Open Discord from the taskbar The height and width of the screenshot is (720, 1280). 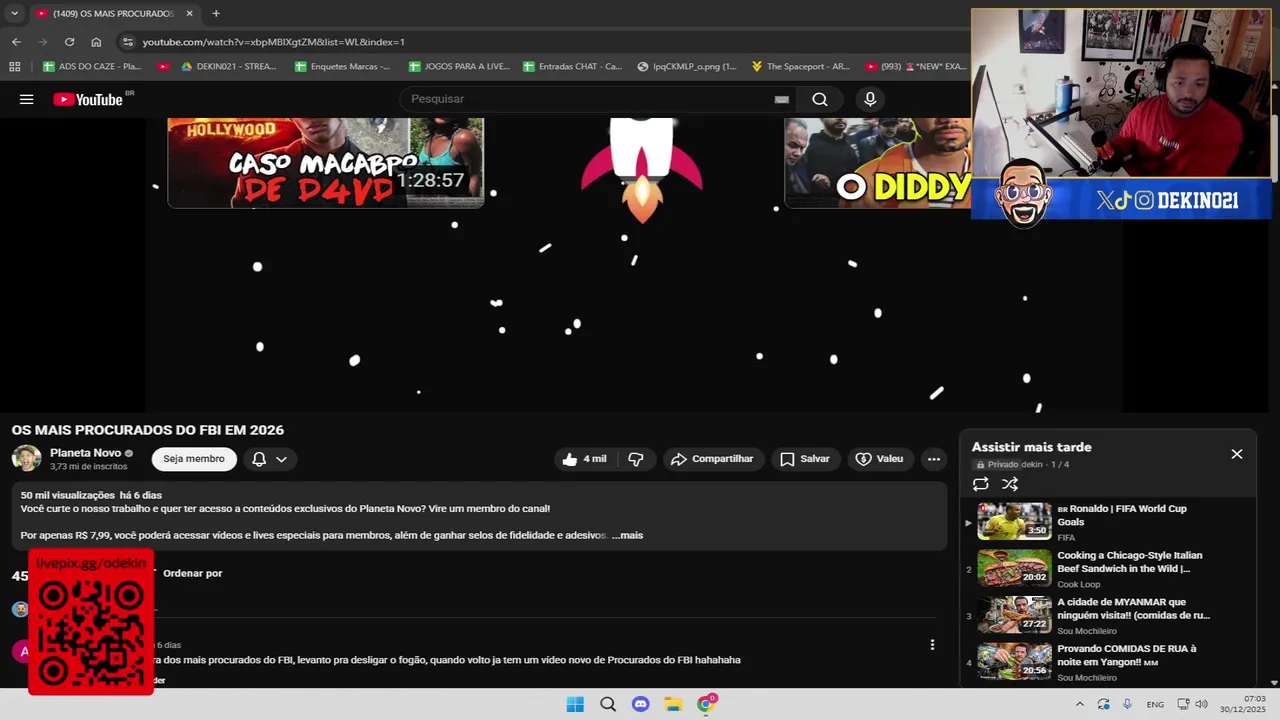pyautogui.click(x=641, y=704)
